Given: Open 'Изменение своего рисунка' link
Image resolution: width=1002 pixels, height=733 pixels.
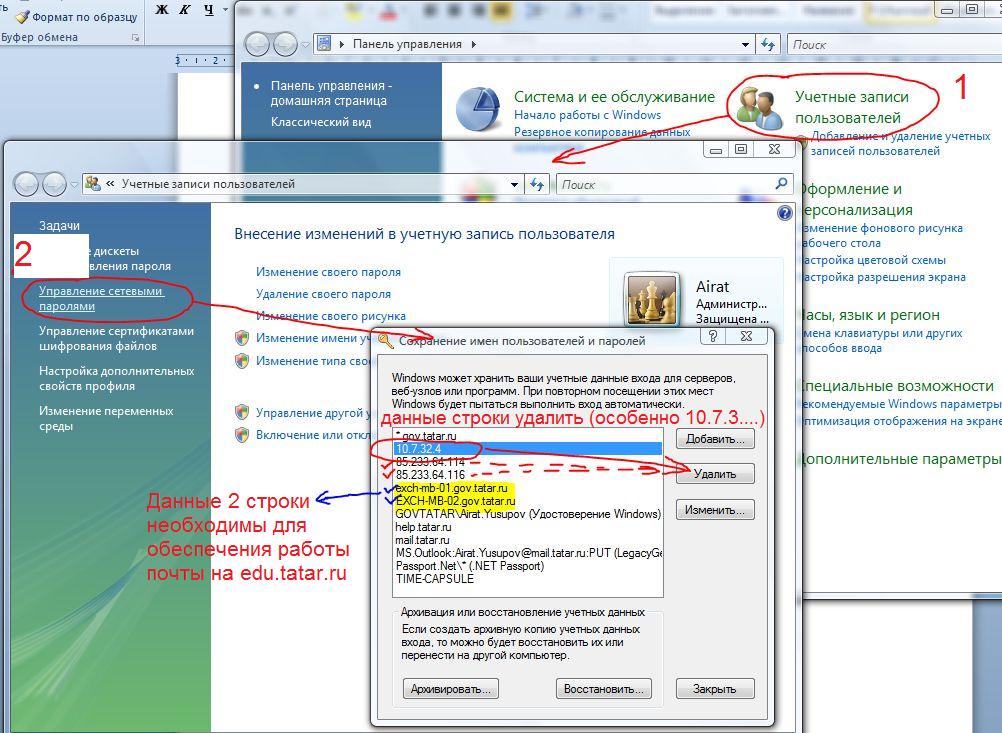Looking at the screenshot, I should pos(330,316).
